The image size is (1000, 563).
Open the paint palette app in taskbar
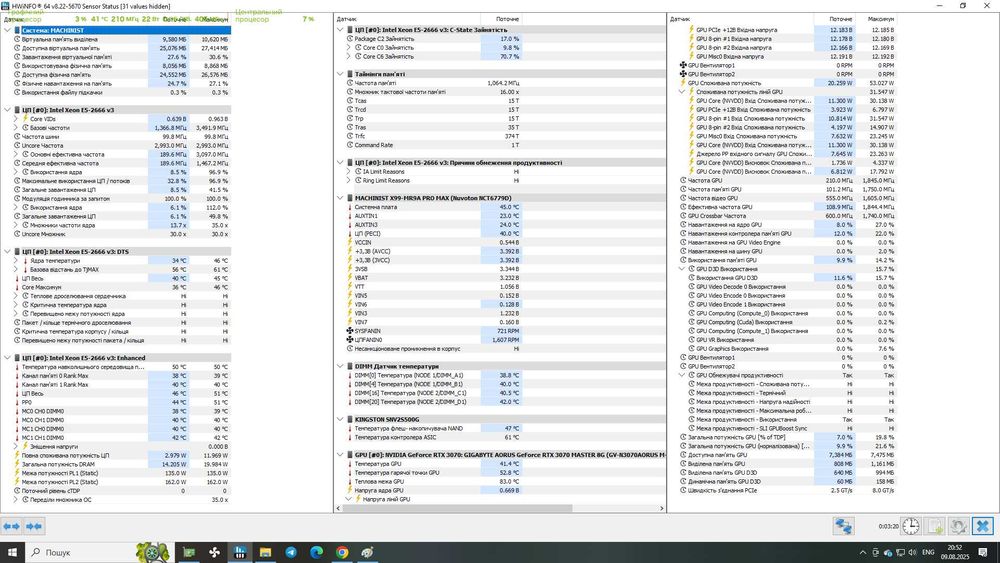point(368,552)
